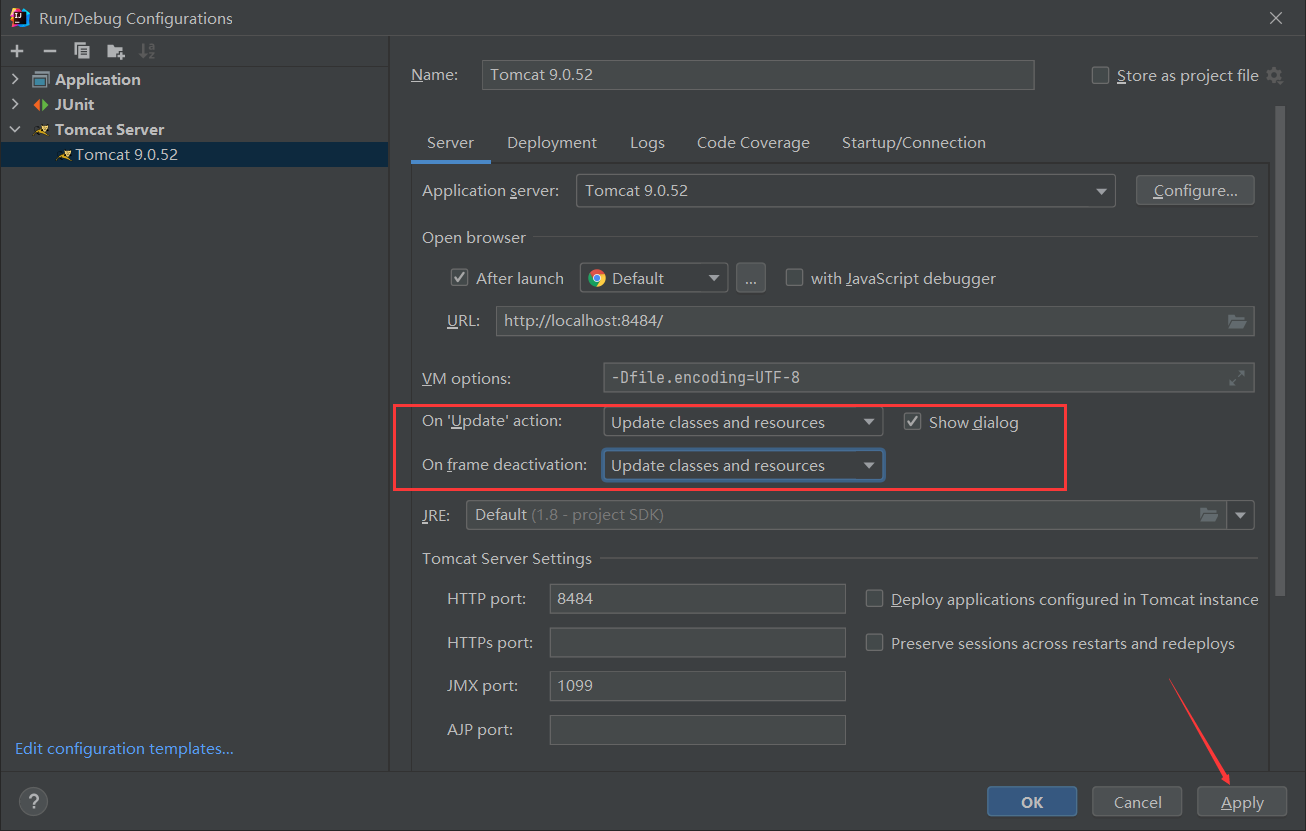Click the Application type icon in tree
Image resolution: width=1306 pixels, height=831 pixels.
(40, 80)
